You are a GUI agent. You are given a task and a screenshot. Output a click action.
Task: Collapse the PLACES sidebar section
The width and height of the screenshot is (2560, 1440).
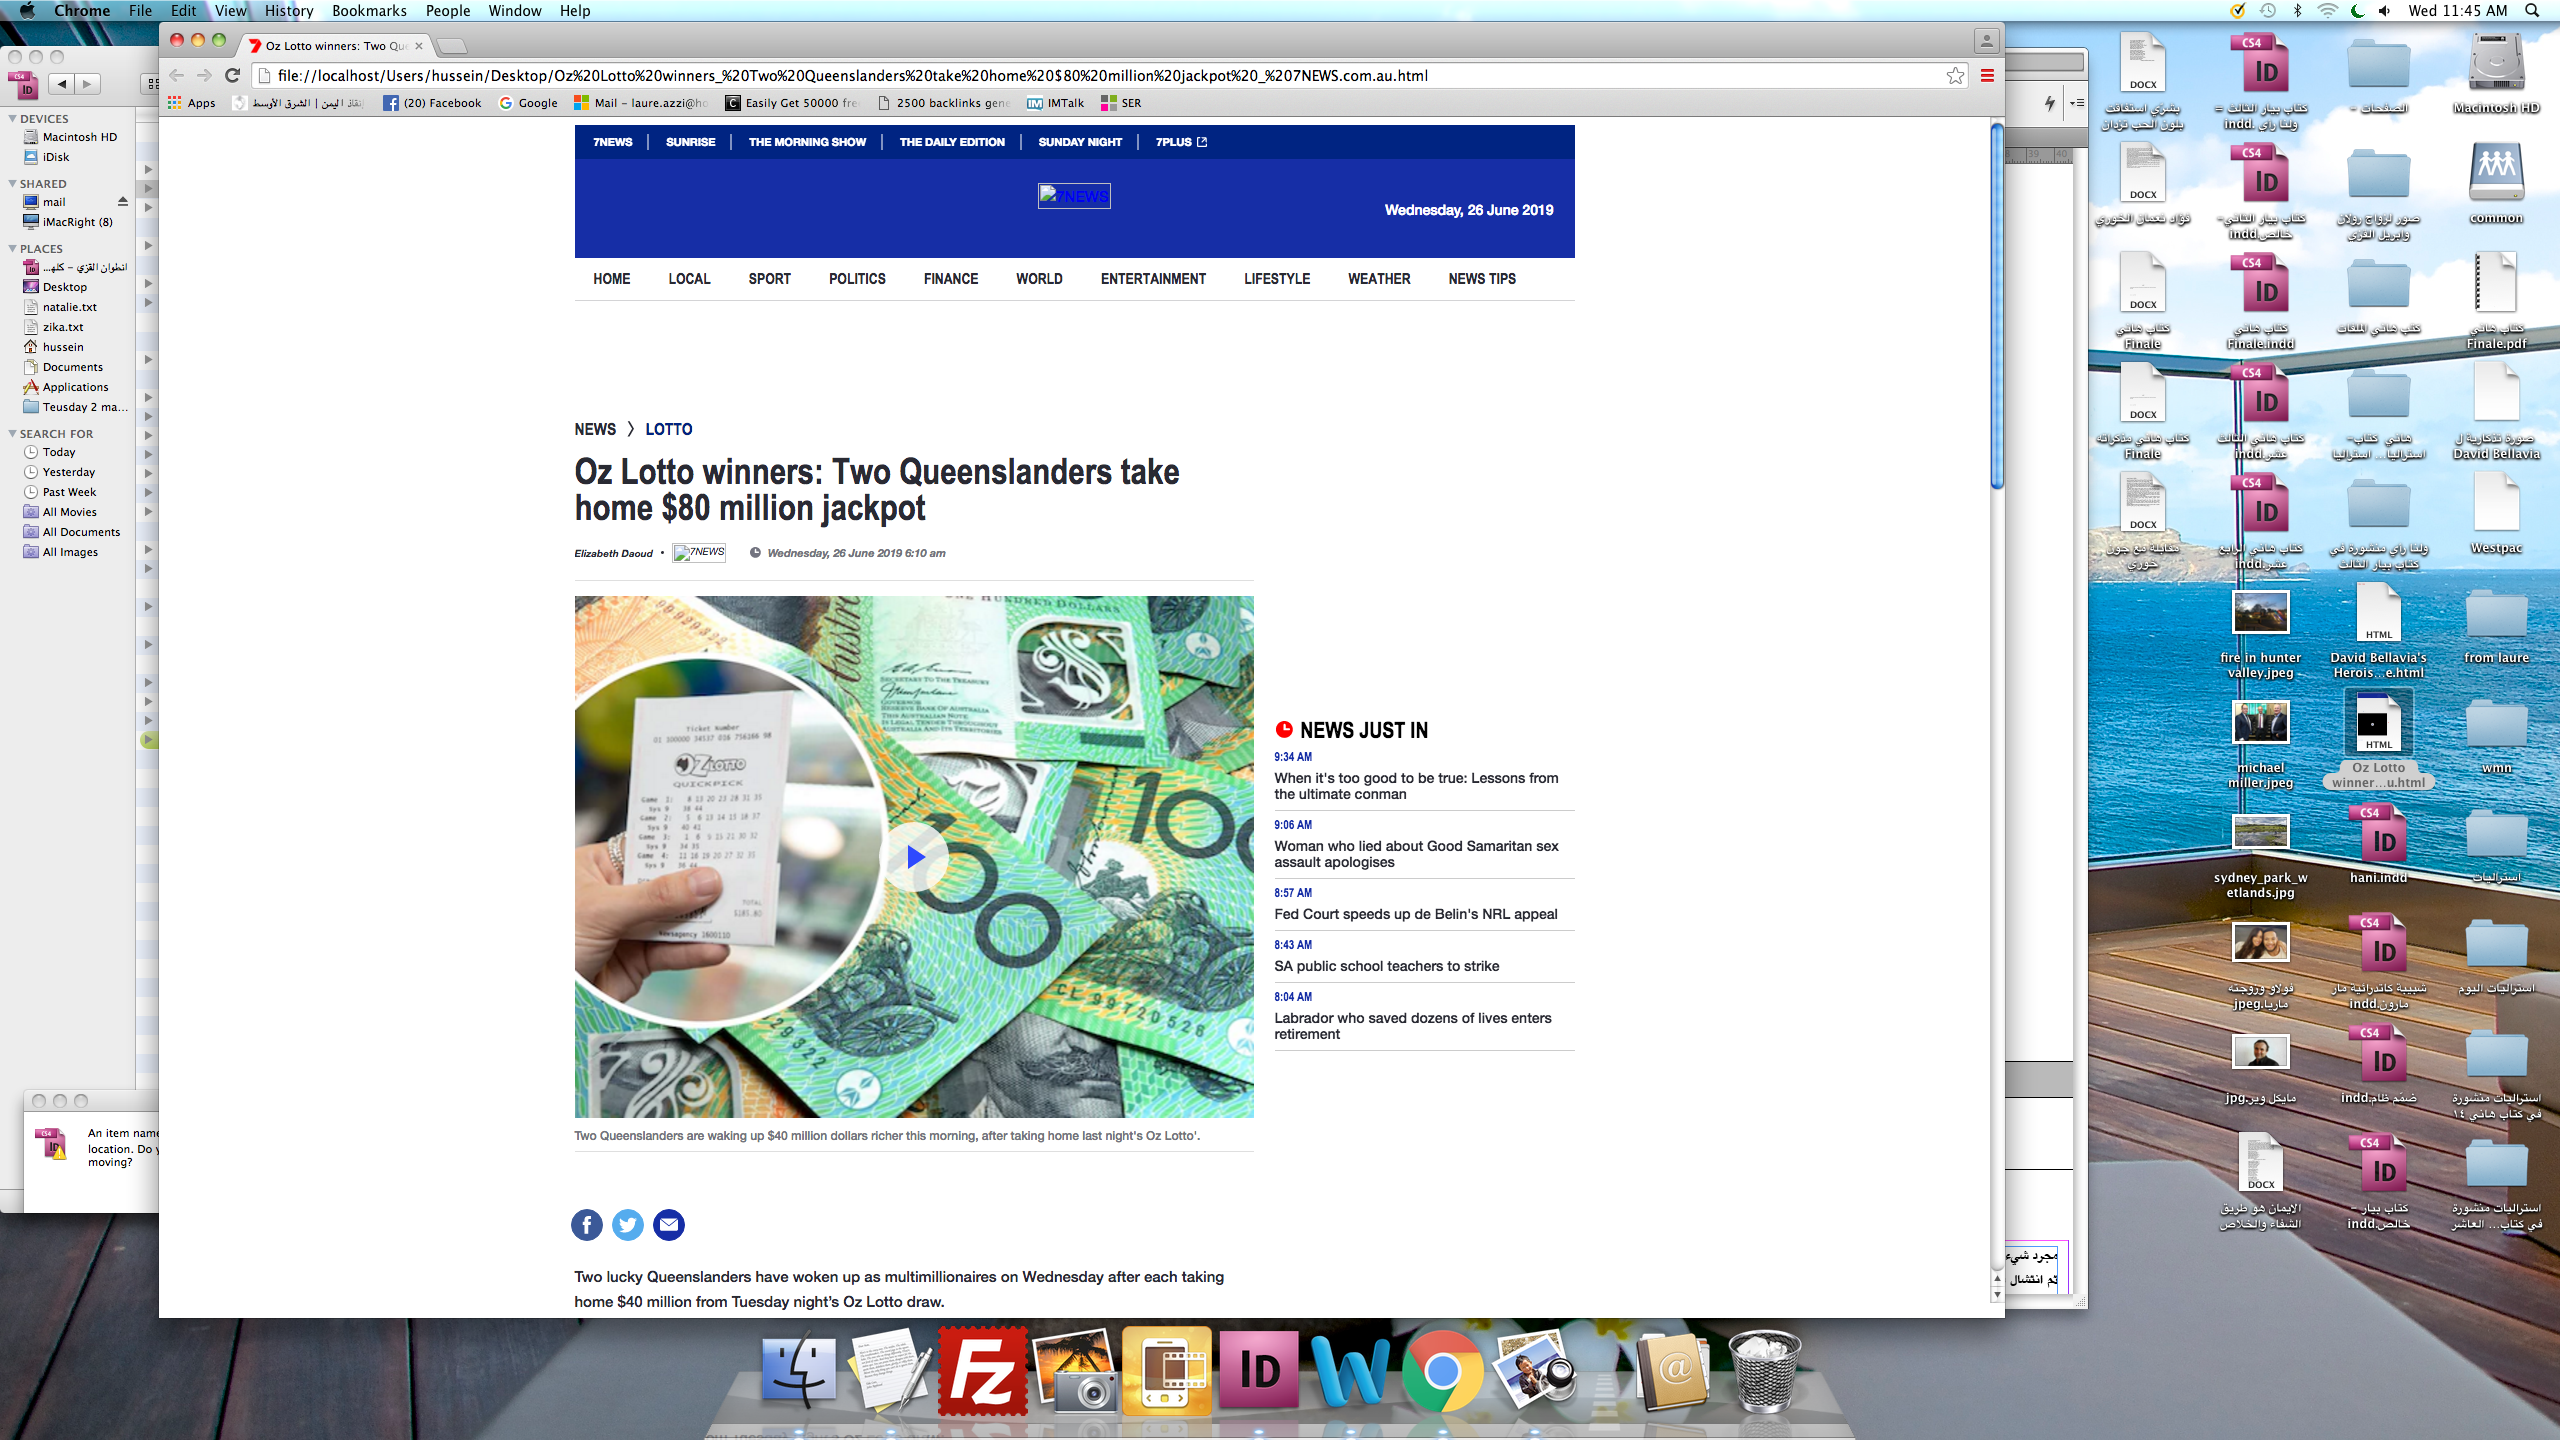(13, 249)
